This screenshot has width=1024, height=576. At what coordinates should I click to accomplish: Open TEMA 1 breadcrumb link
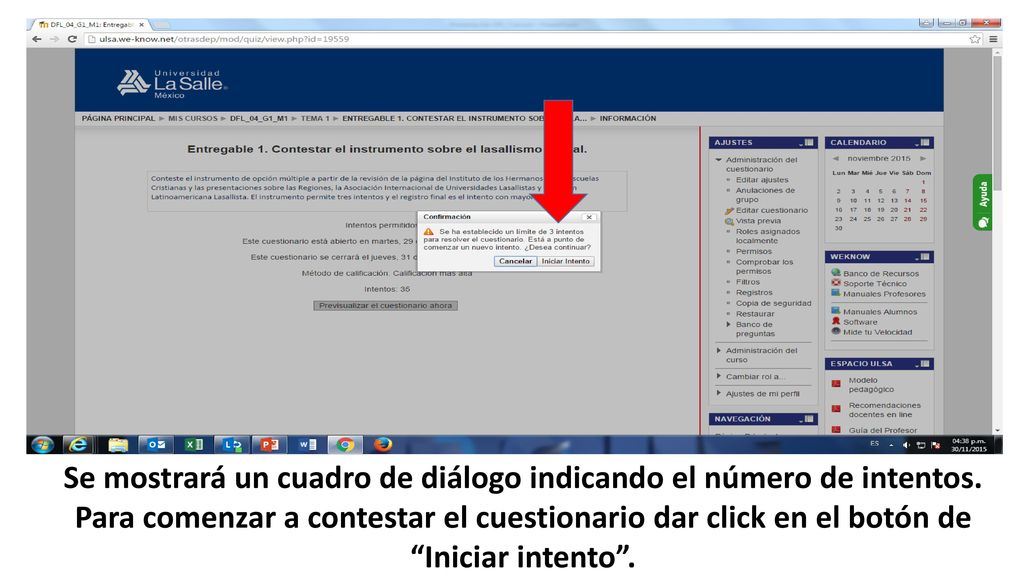click(315, 119)
